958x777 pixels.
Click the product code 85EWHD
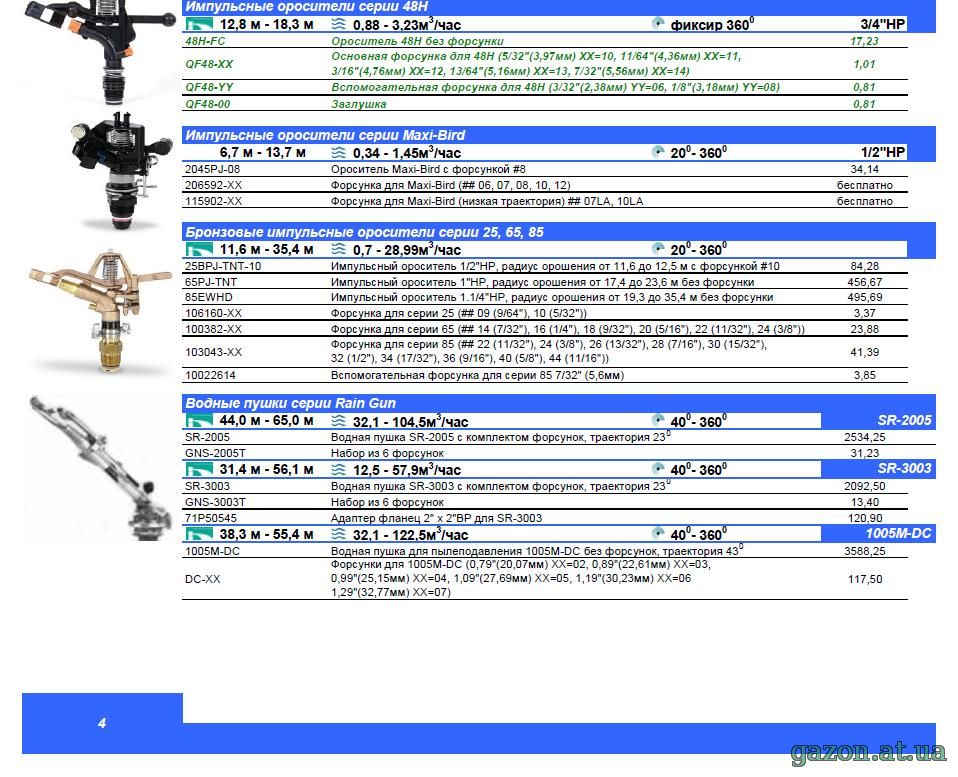click(x=208, y=297)
